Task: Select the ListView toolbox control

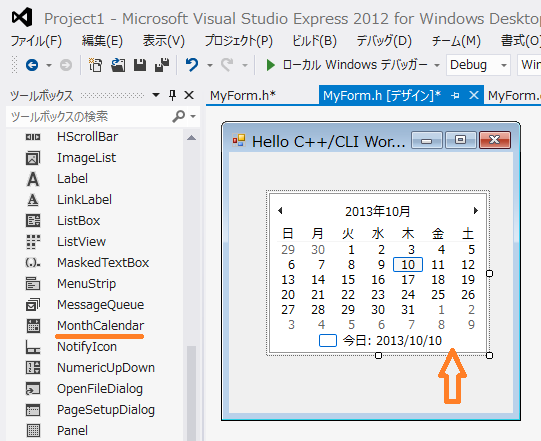Action: coord(81,242)
